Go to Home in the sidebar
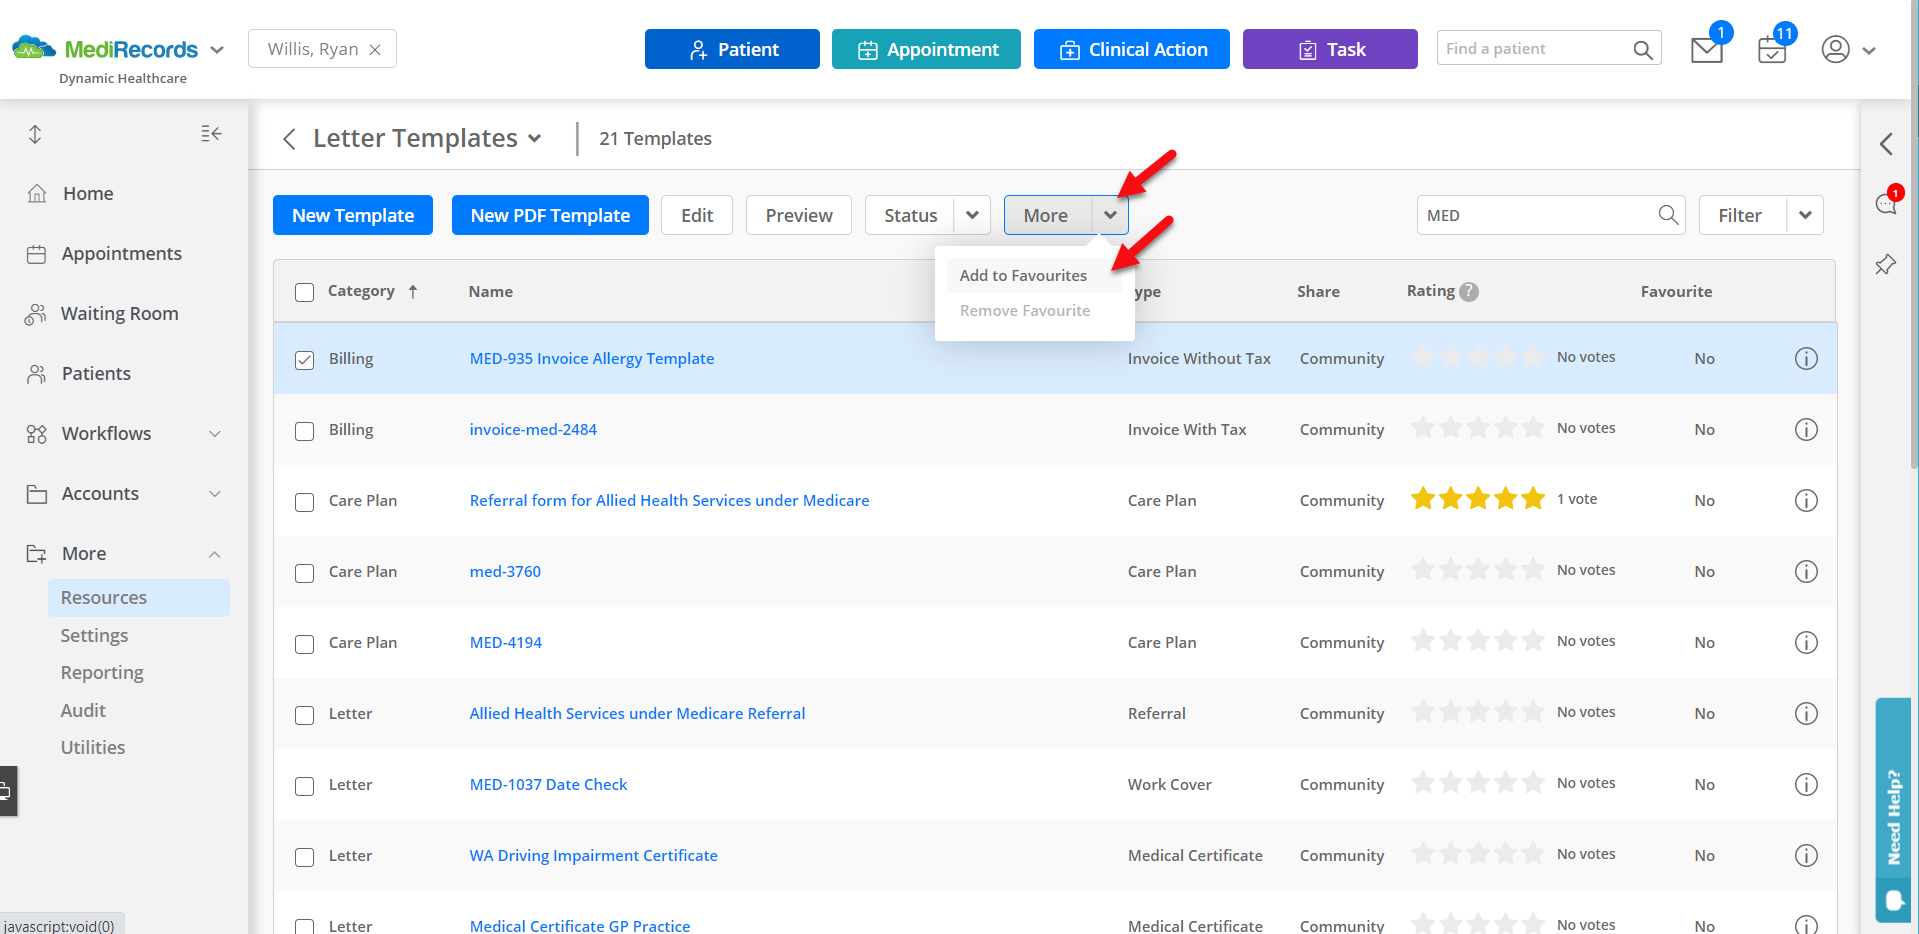Screen dimensions: 1919x934 tap(88, 194)
